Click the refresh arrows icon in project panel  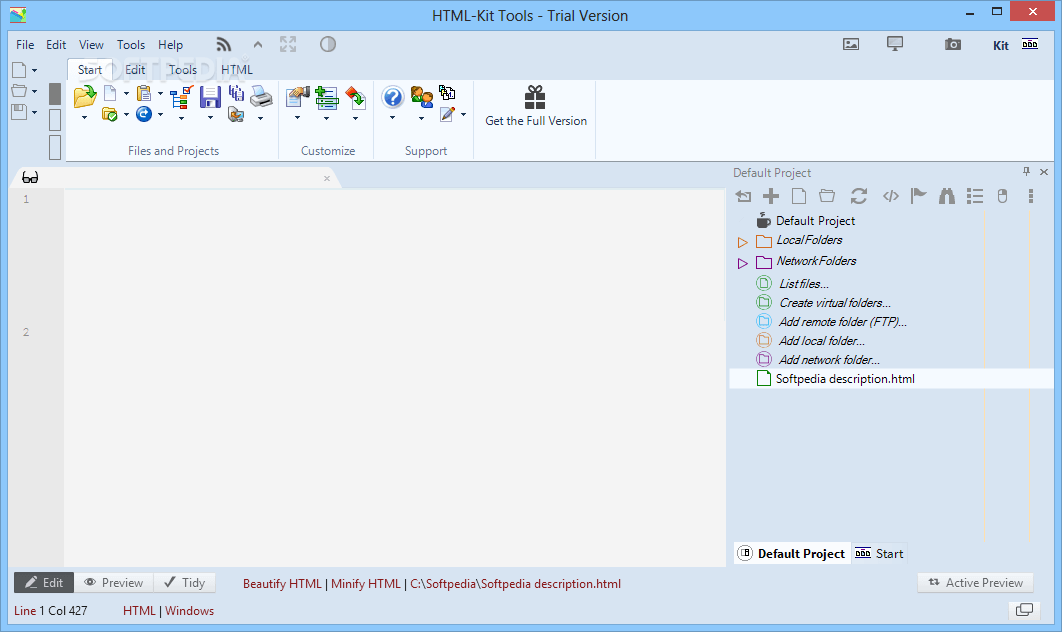click(859, 196)
